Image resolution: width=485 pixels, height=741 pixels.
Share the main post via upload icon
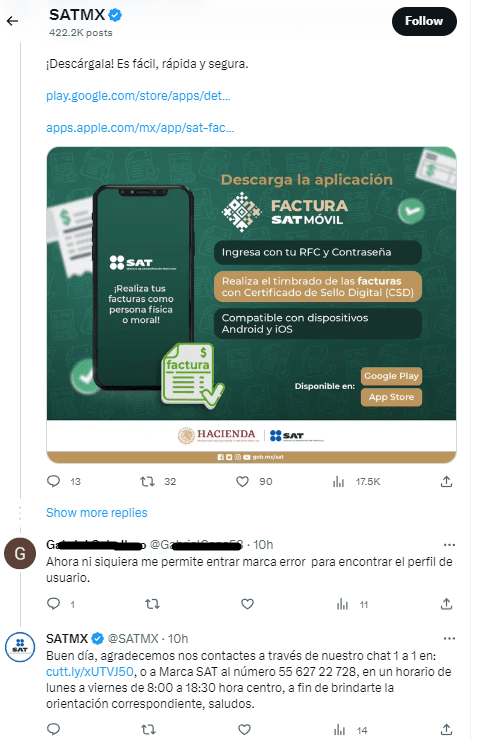pos(446,482)
